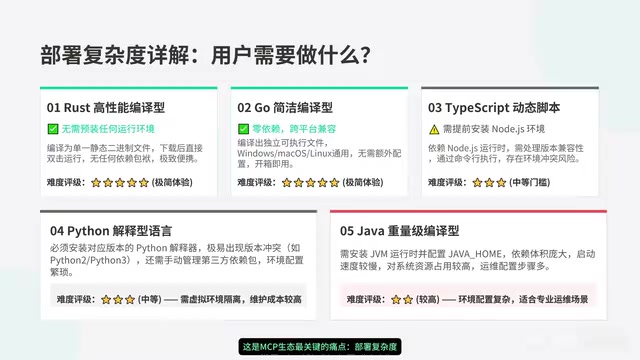Click the green checkmark icon in Rust card
The width and height of the screenshot is (640, 360).
click(53, 129)
